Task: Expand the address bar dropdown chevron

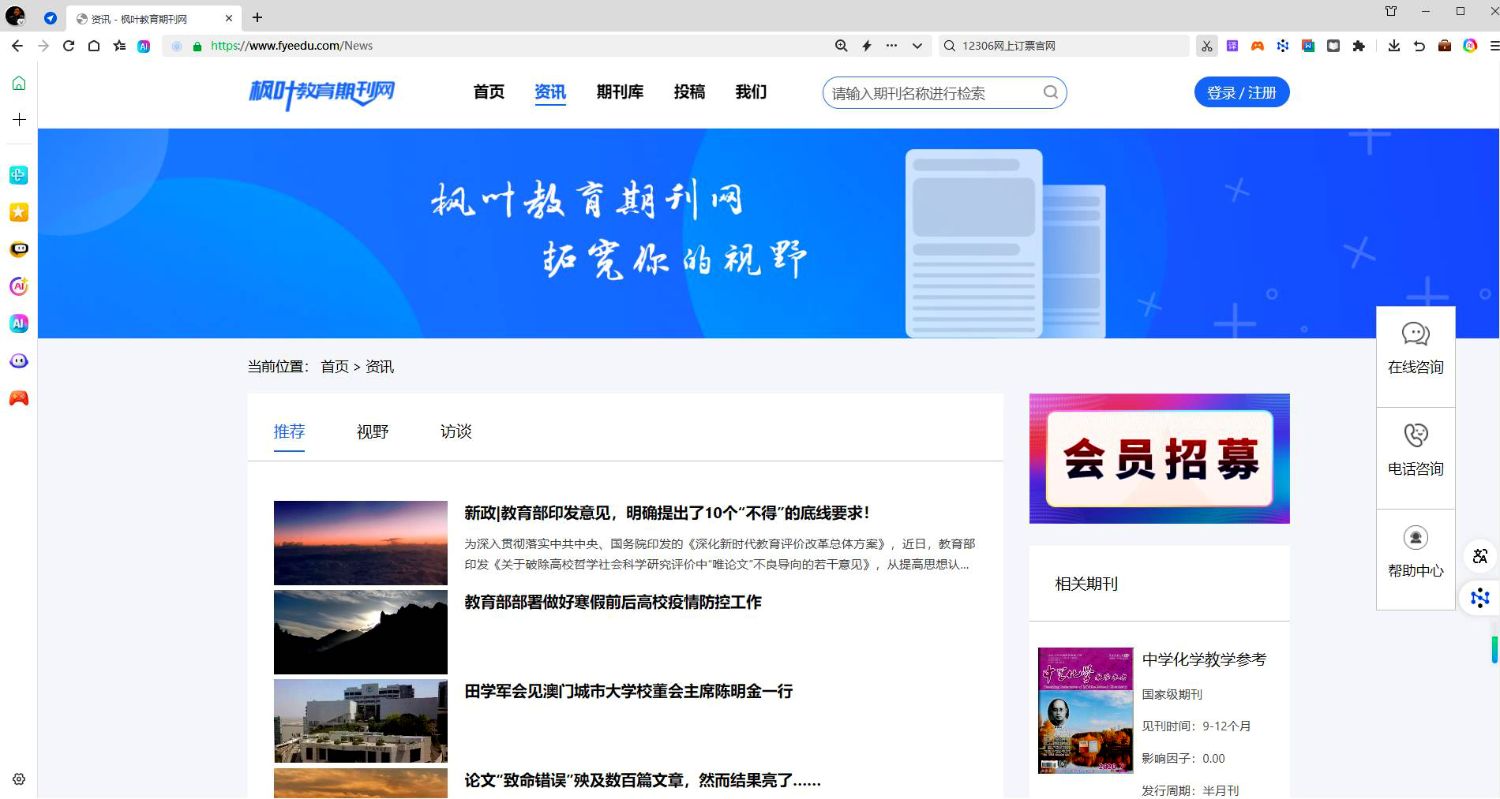Action: (x=917, y=45)
